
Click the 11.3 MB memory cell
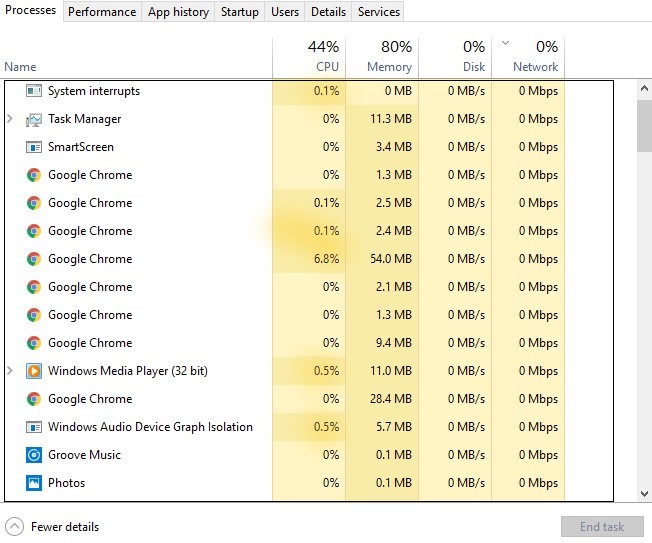(382, 119)
